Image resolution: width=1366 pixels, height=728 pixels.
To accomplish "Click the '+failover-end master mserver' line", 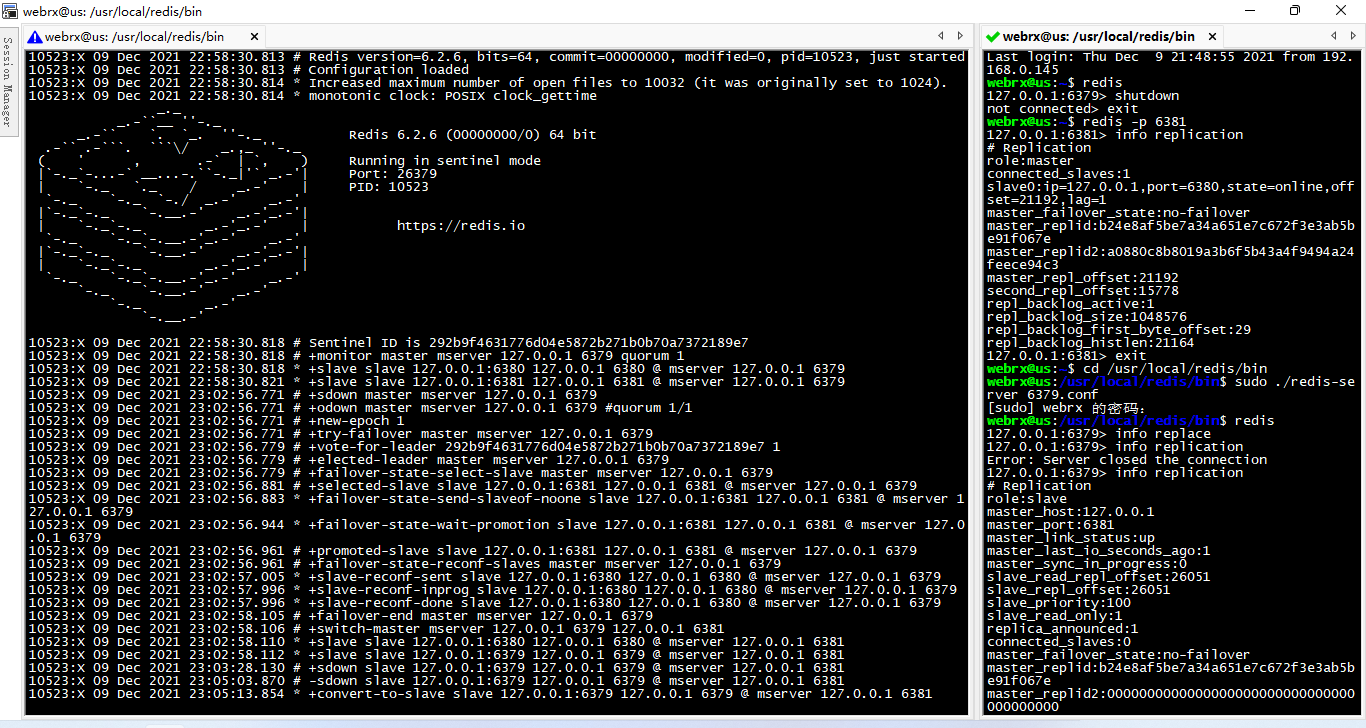I will [x=340, y=616].
